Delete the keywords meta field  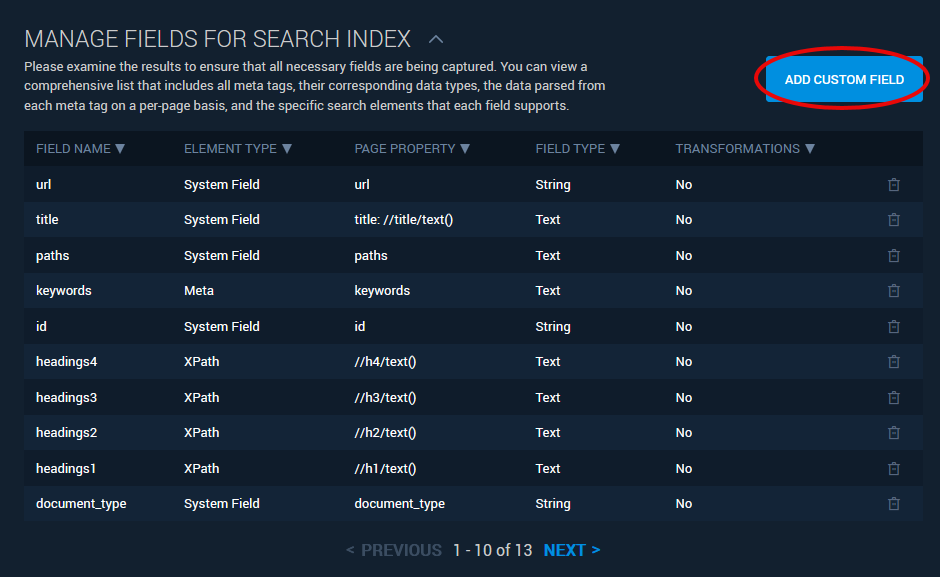point(893,291)
